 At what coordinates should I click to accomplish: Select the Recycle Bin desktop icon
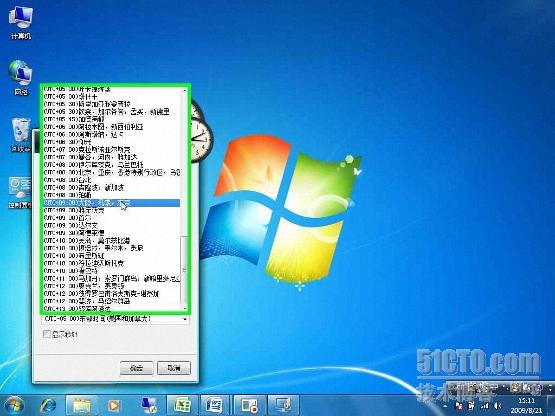21,135
